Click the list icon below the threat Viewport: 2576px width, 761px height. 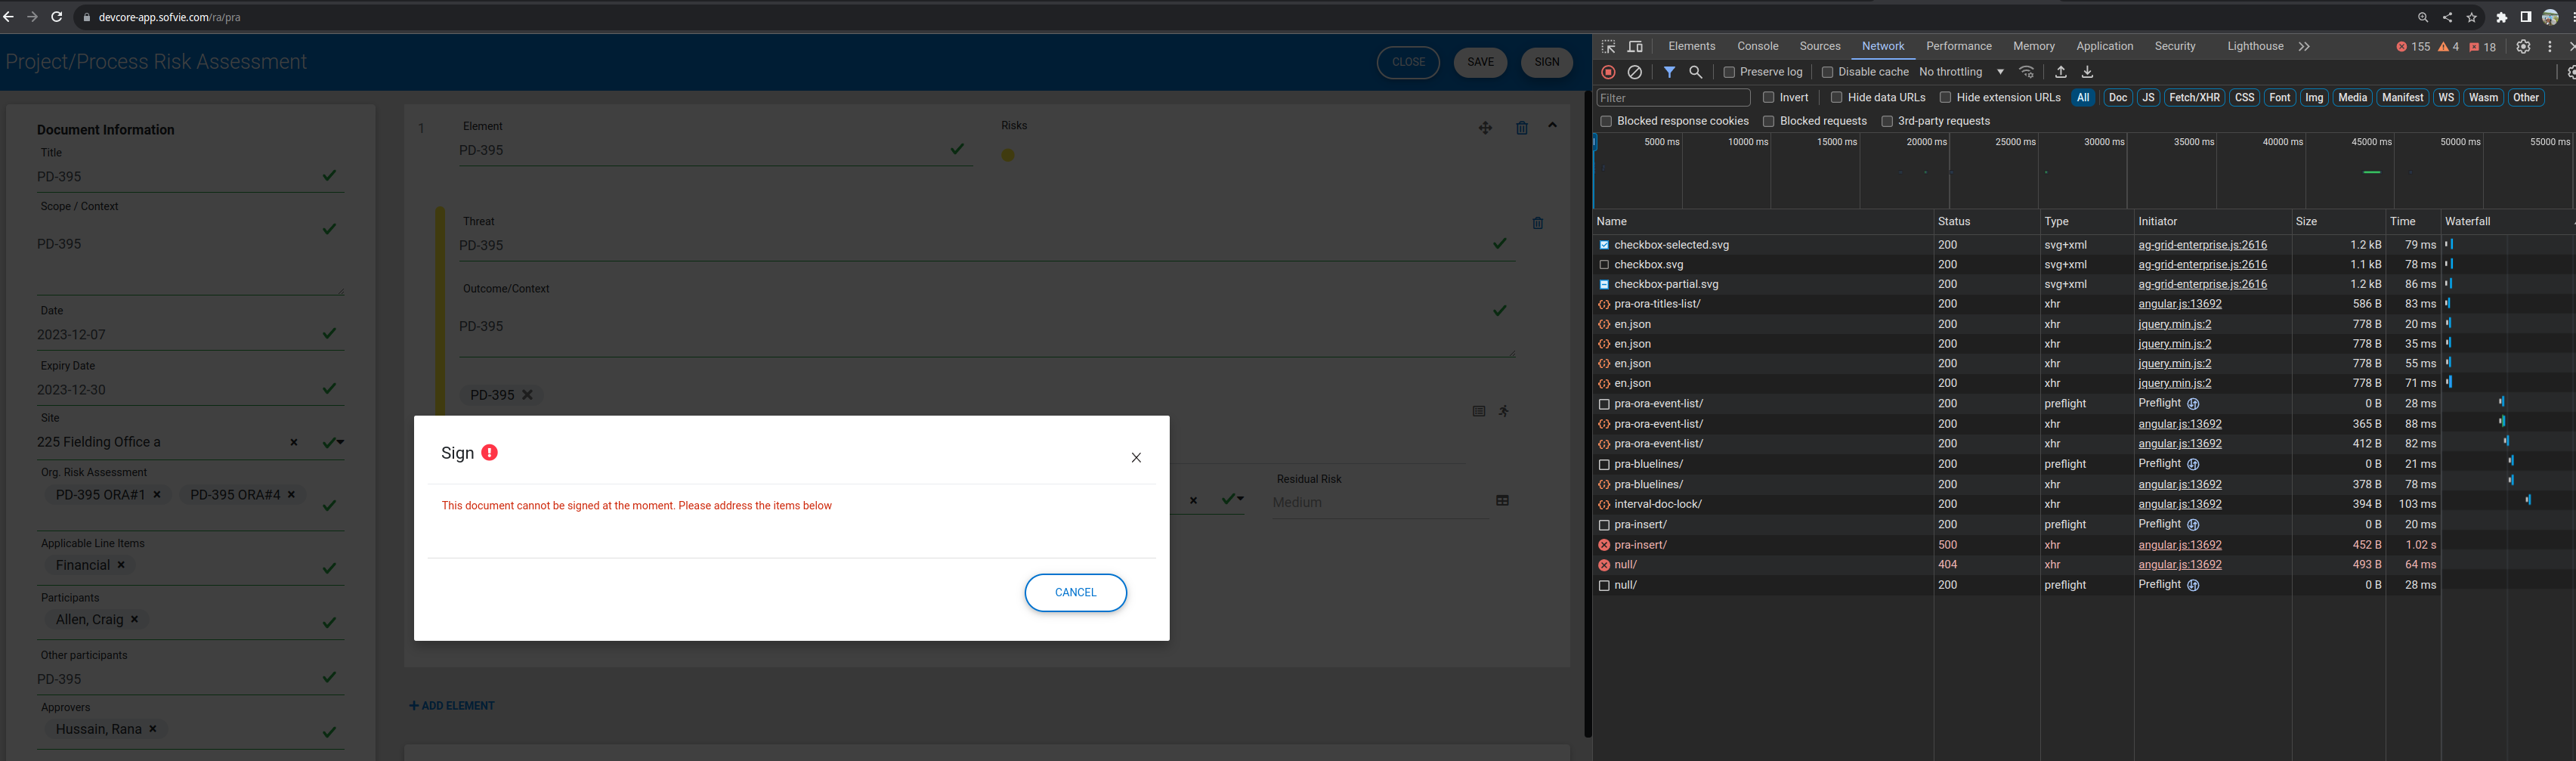click(1478, 411)
